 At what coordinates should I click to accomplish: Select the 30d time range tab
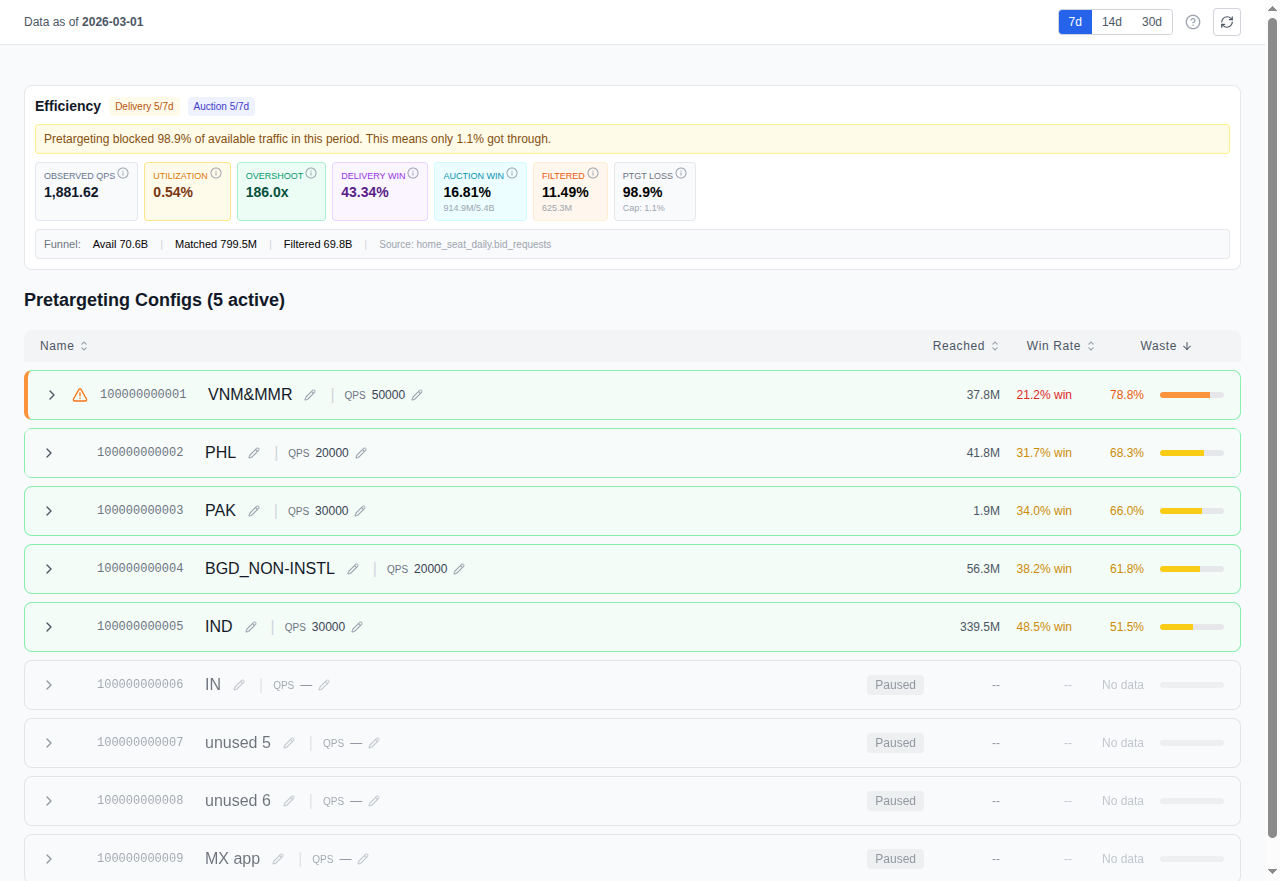(x=1151, y=21)
